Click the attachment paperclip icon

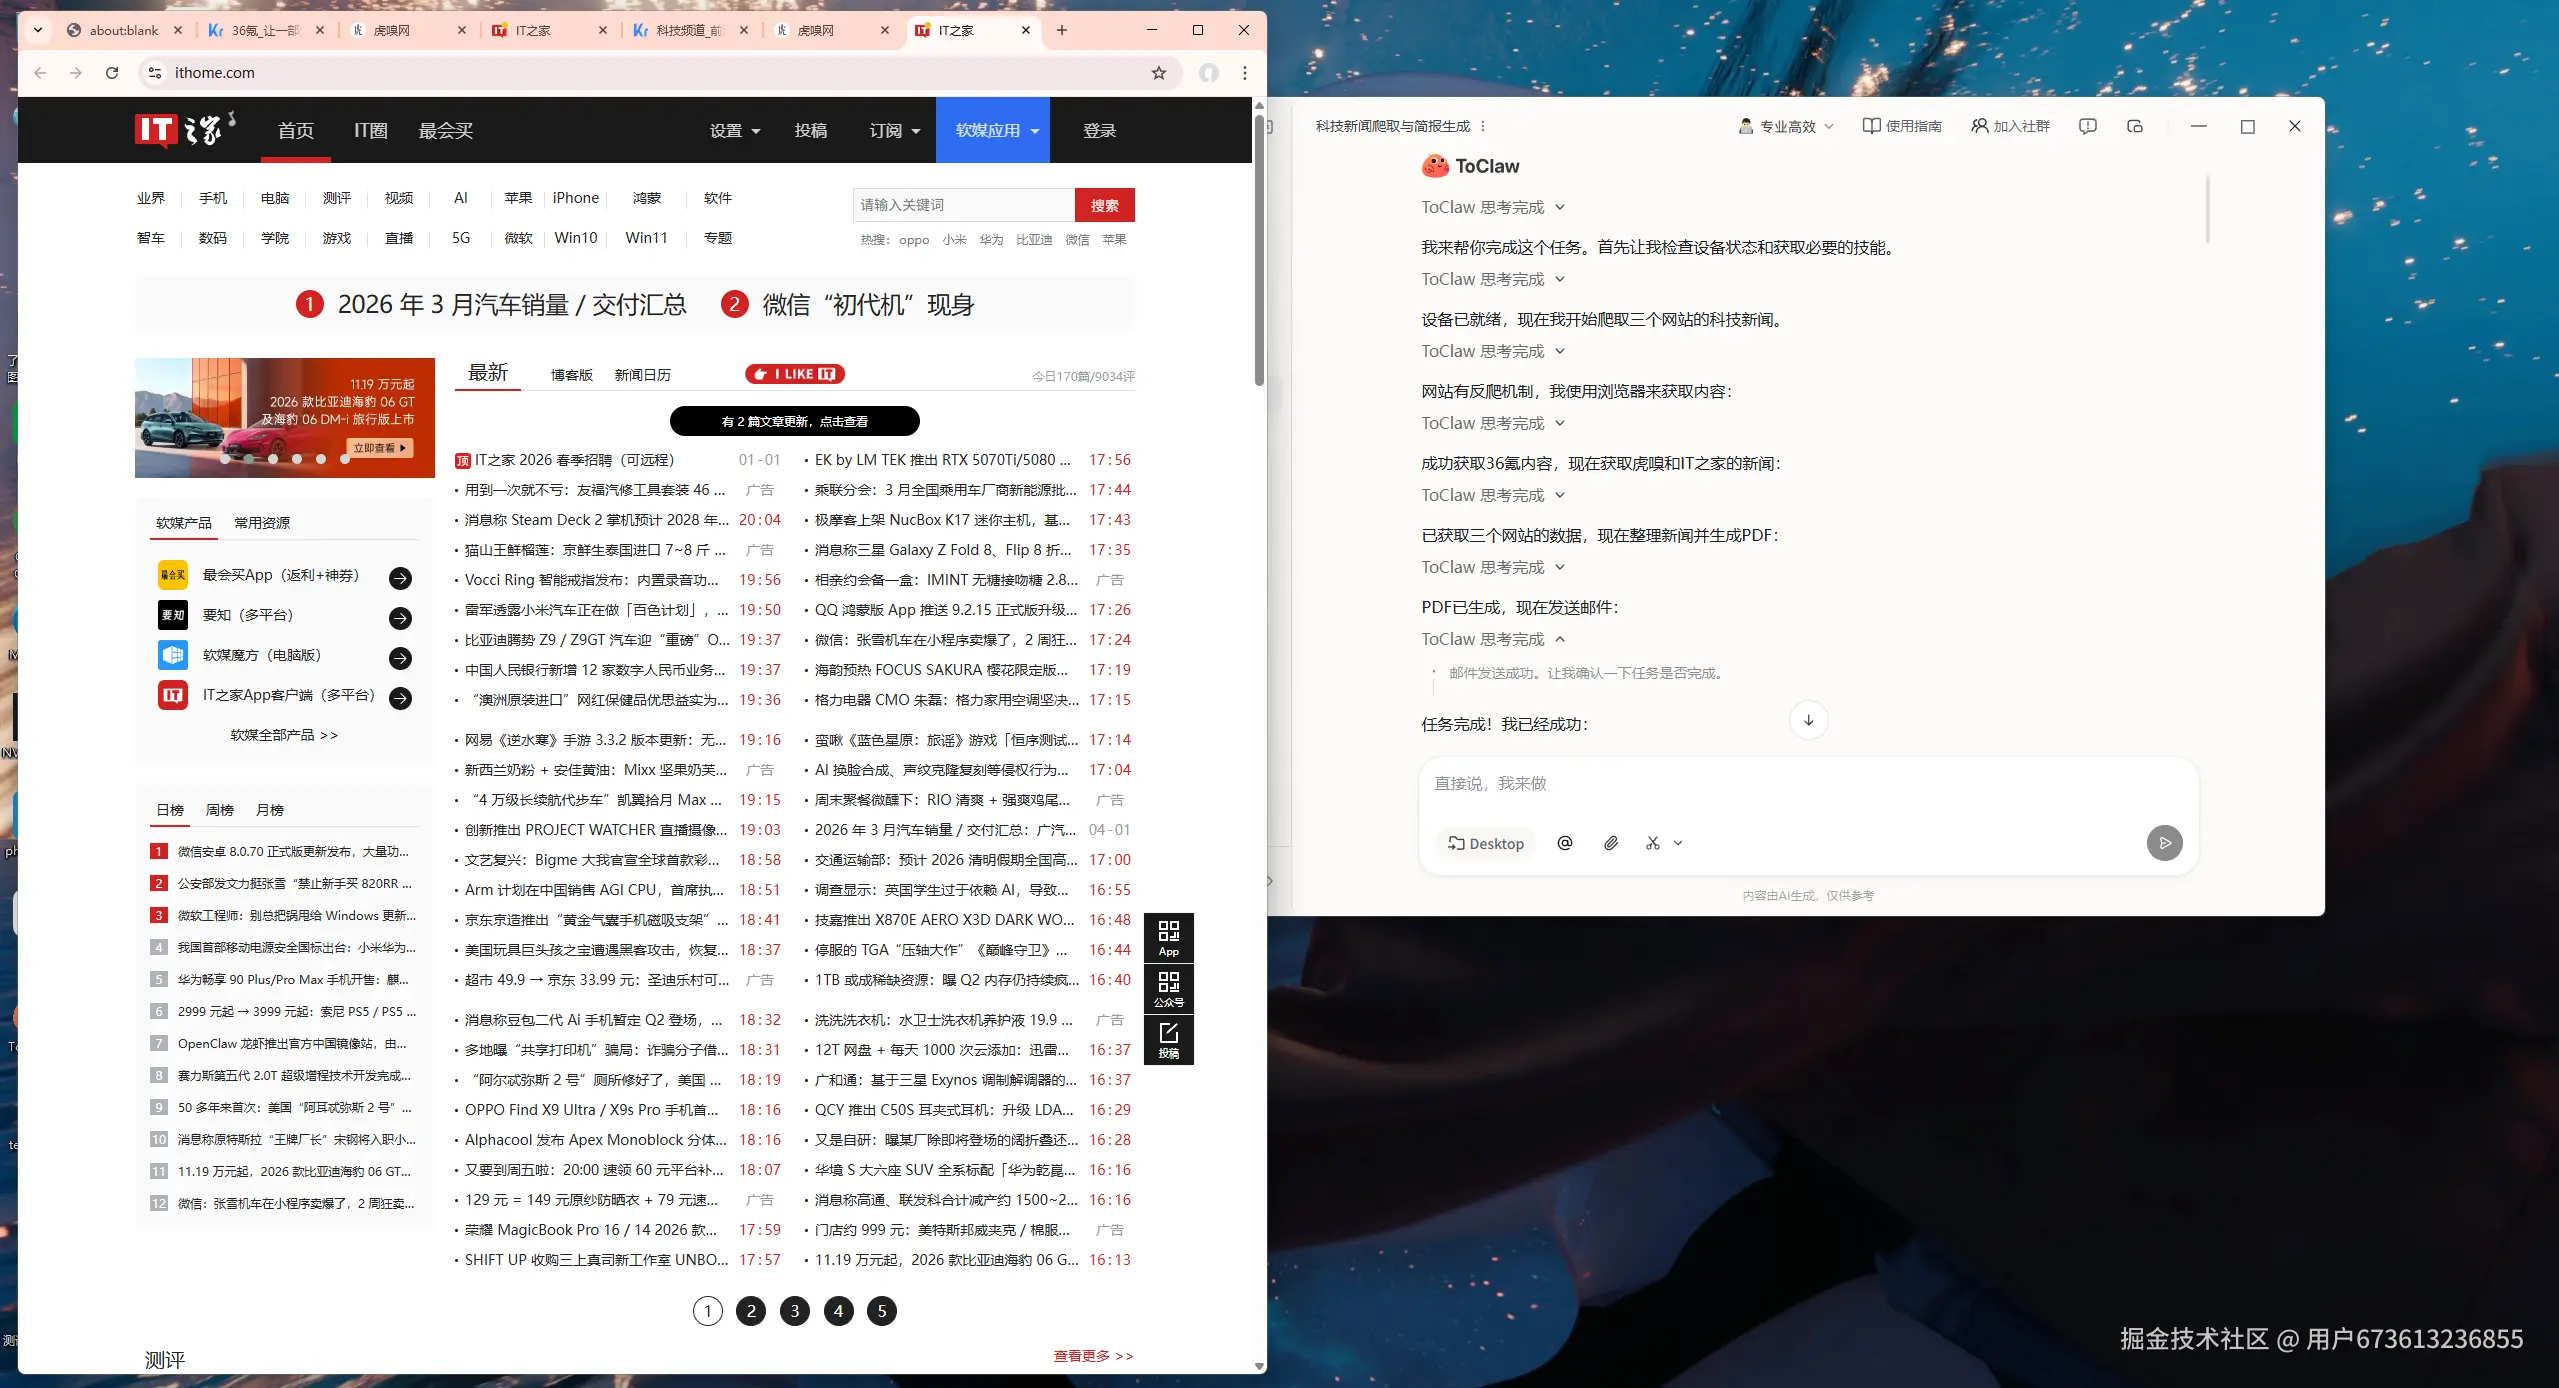point(1611,843)
